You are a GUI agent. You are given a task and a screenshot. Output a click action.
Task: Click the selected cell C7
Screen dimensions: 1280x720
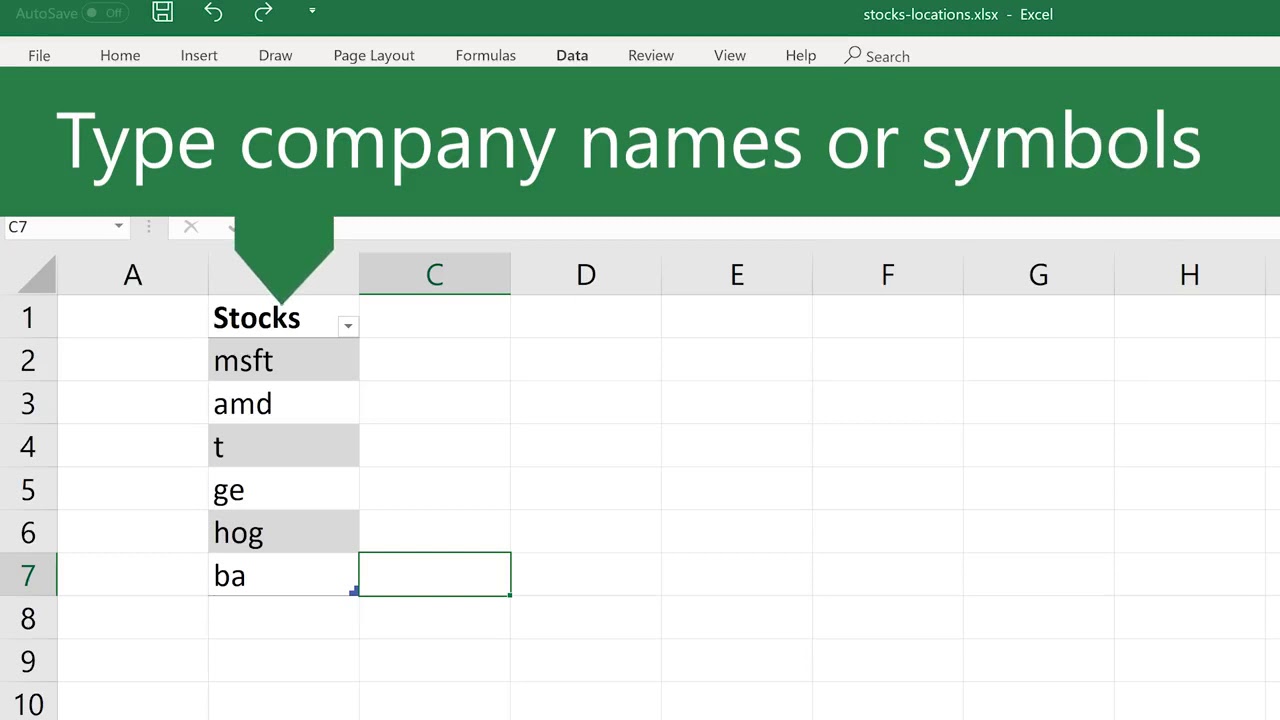tap(435, 575)
